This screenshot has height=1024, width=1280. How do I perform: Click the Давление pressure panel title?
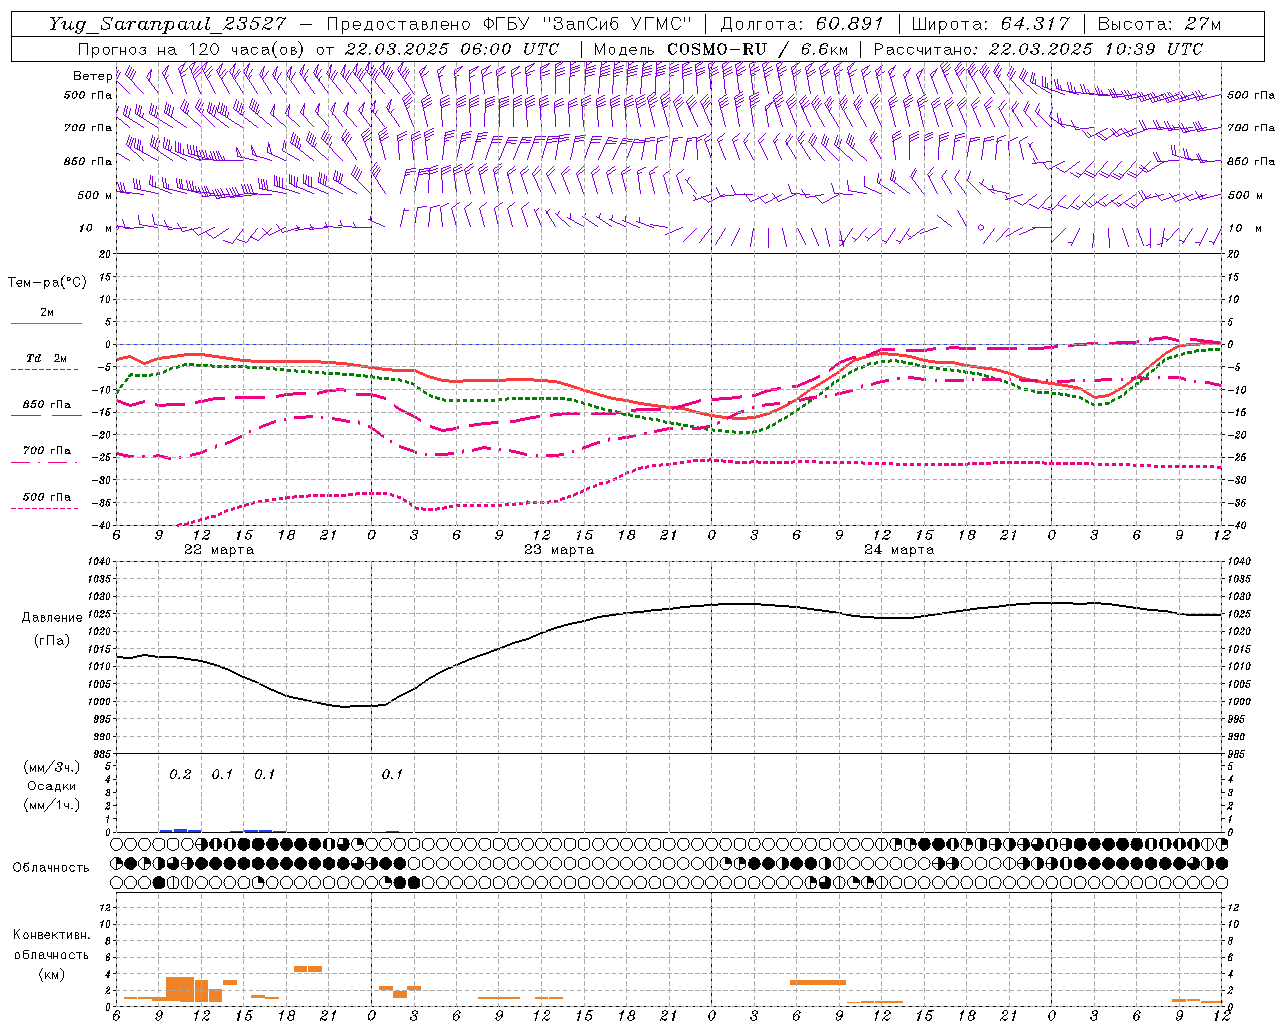(x=52, y=618)
